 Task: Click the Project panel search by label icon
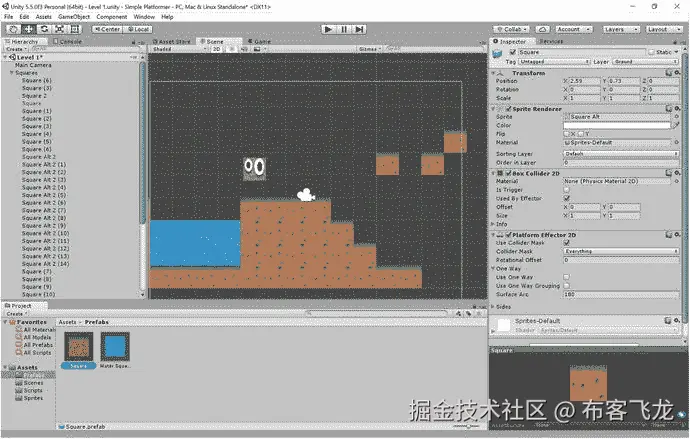click(469, 314)
